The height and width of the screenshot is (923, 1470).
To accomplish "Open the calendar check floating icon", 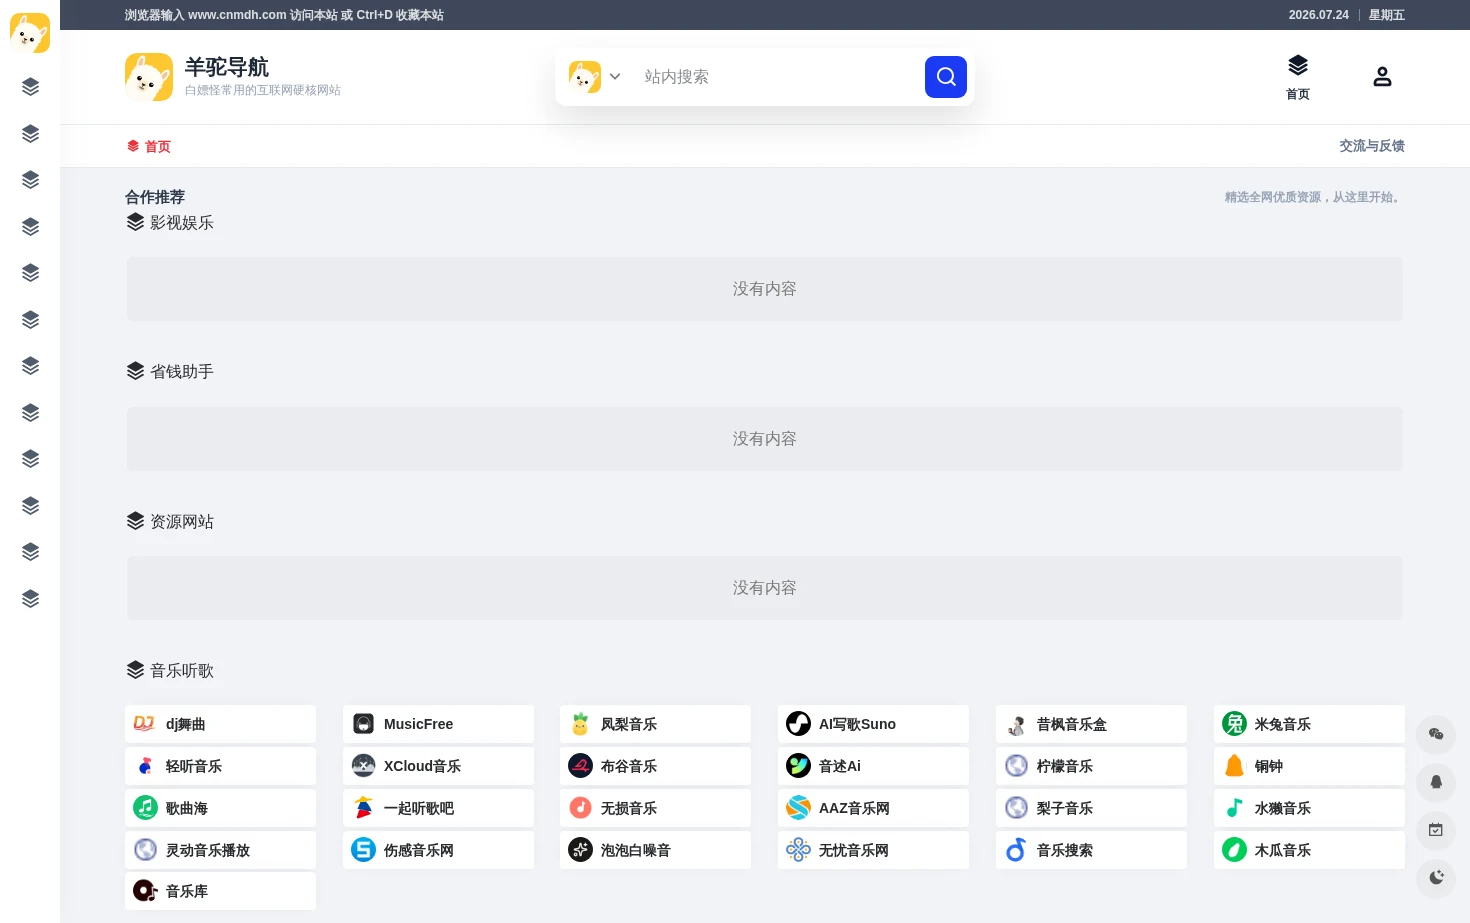I will tap(1436, 830).
